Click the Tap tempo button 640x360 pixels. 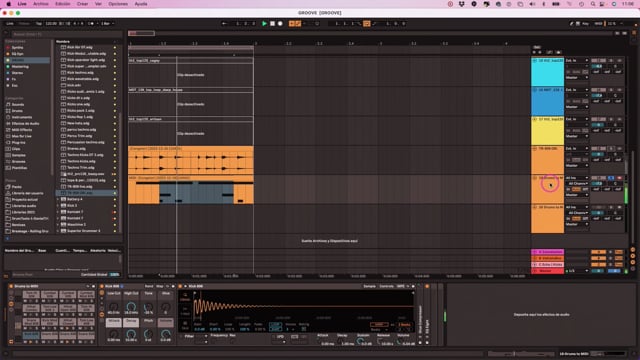(x=39, y=24)
